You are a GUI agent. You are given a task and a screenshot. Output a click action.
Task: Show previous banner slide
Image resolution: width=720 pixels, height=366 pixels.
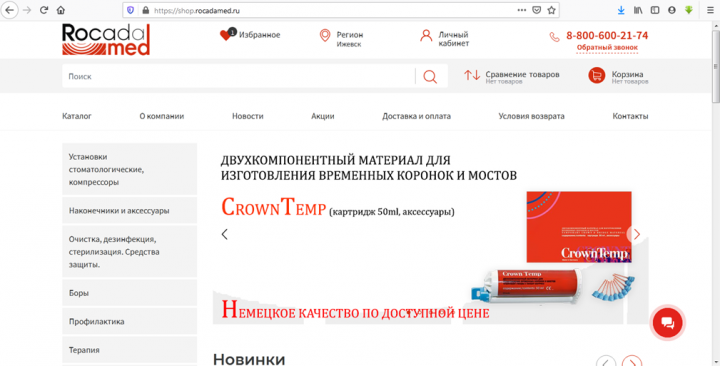(x=225, y=234)
